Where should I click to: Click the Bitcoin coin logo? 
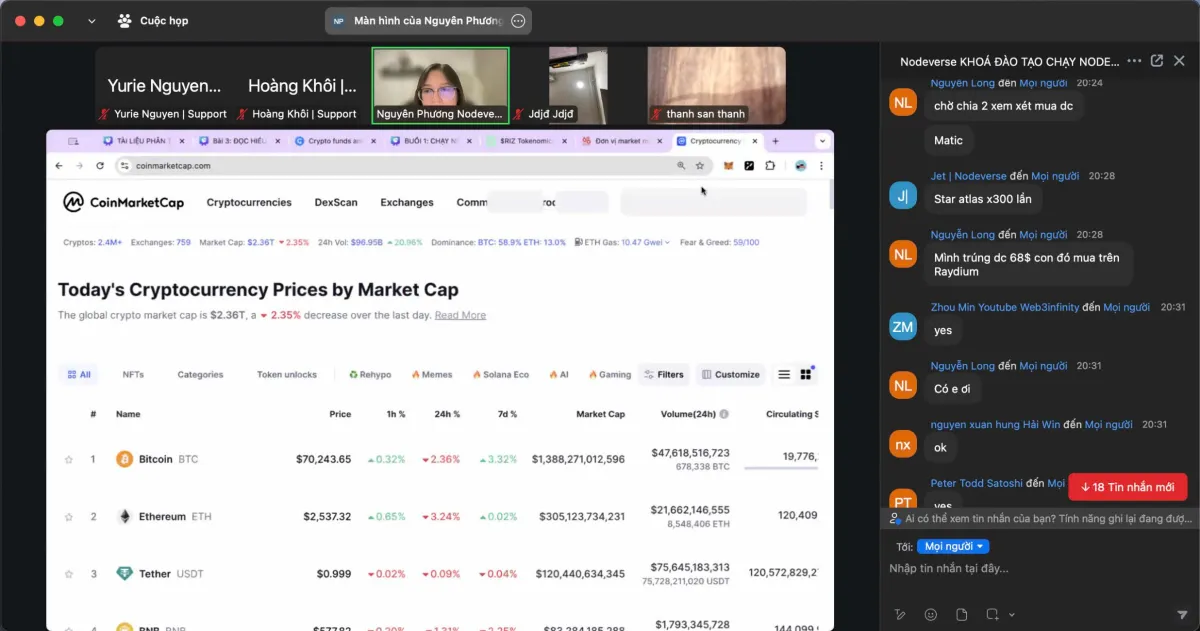tap(125, 459)
